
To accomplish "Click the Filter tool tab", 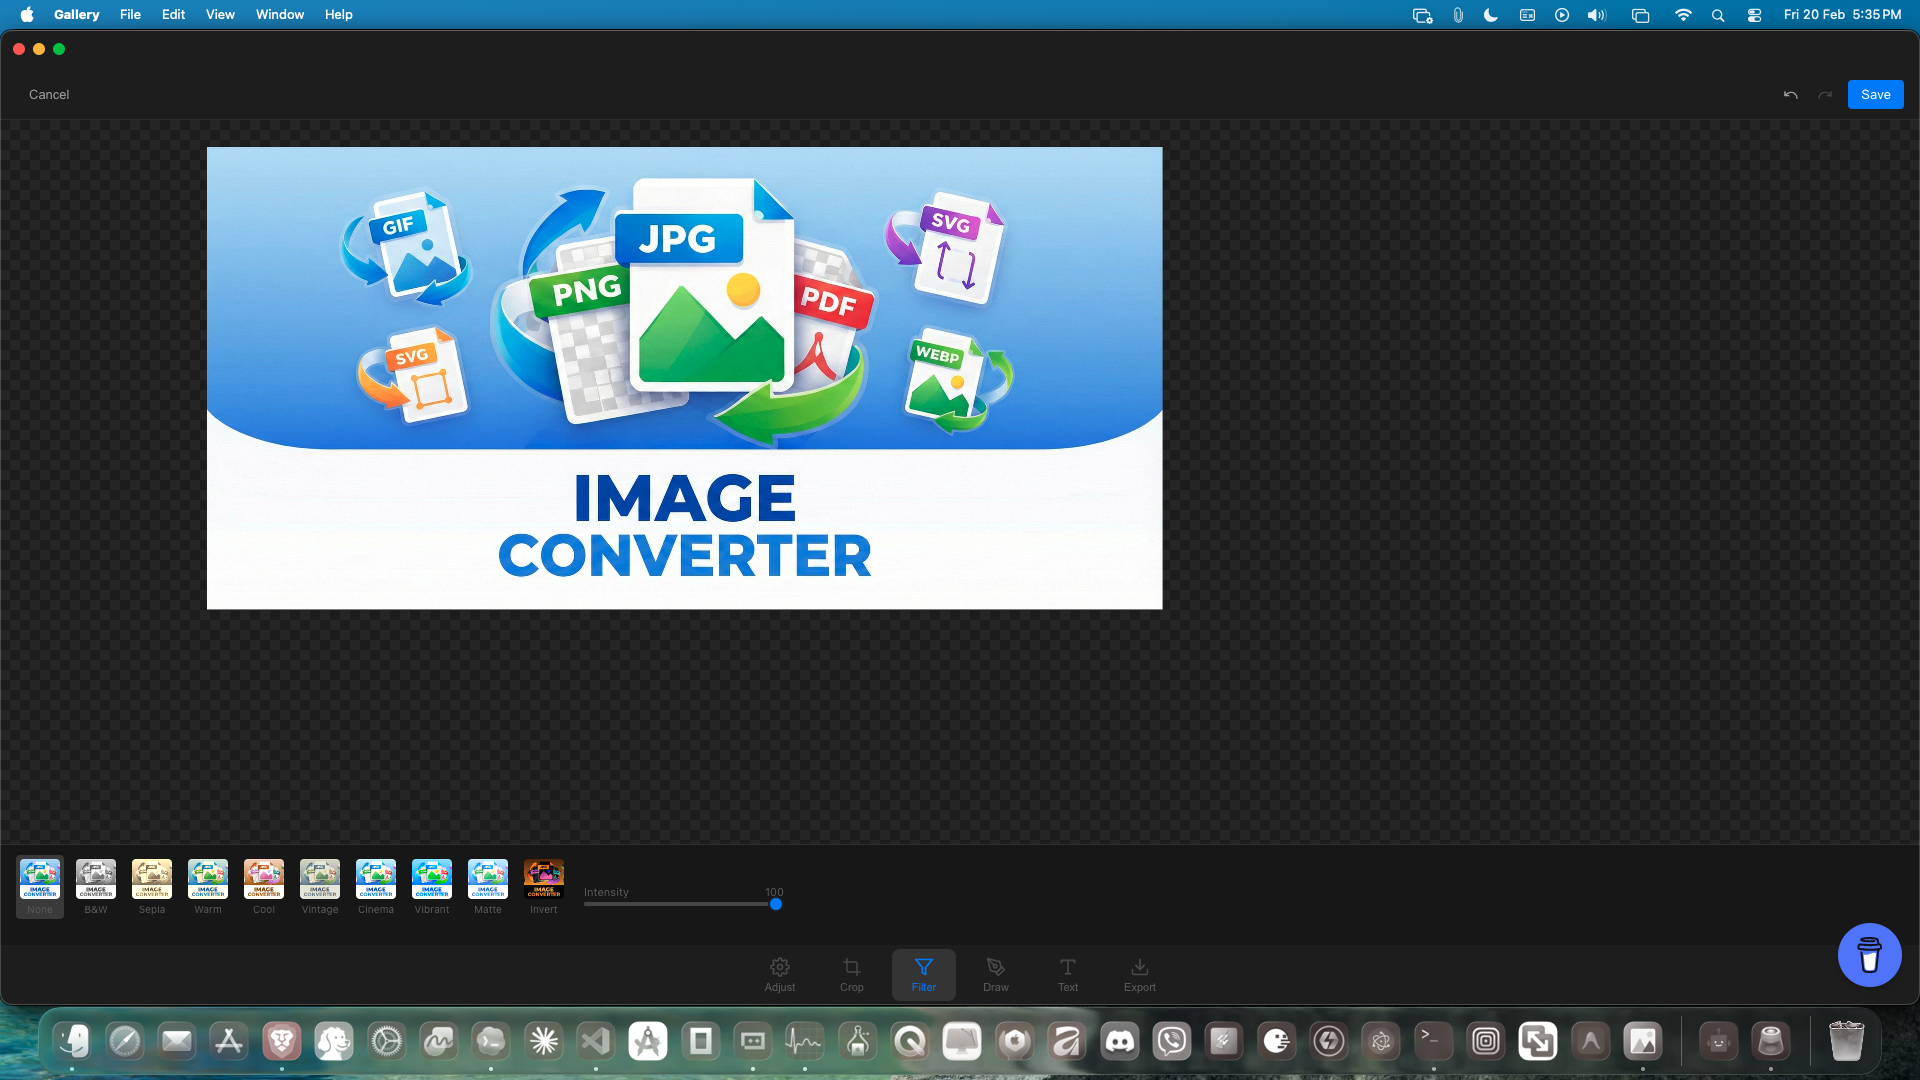I will 923,974.
